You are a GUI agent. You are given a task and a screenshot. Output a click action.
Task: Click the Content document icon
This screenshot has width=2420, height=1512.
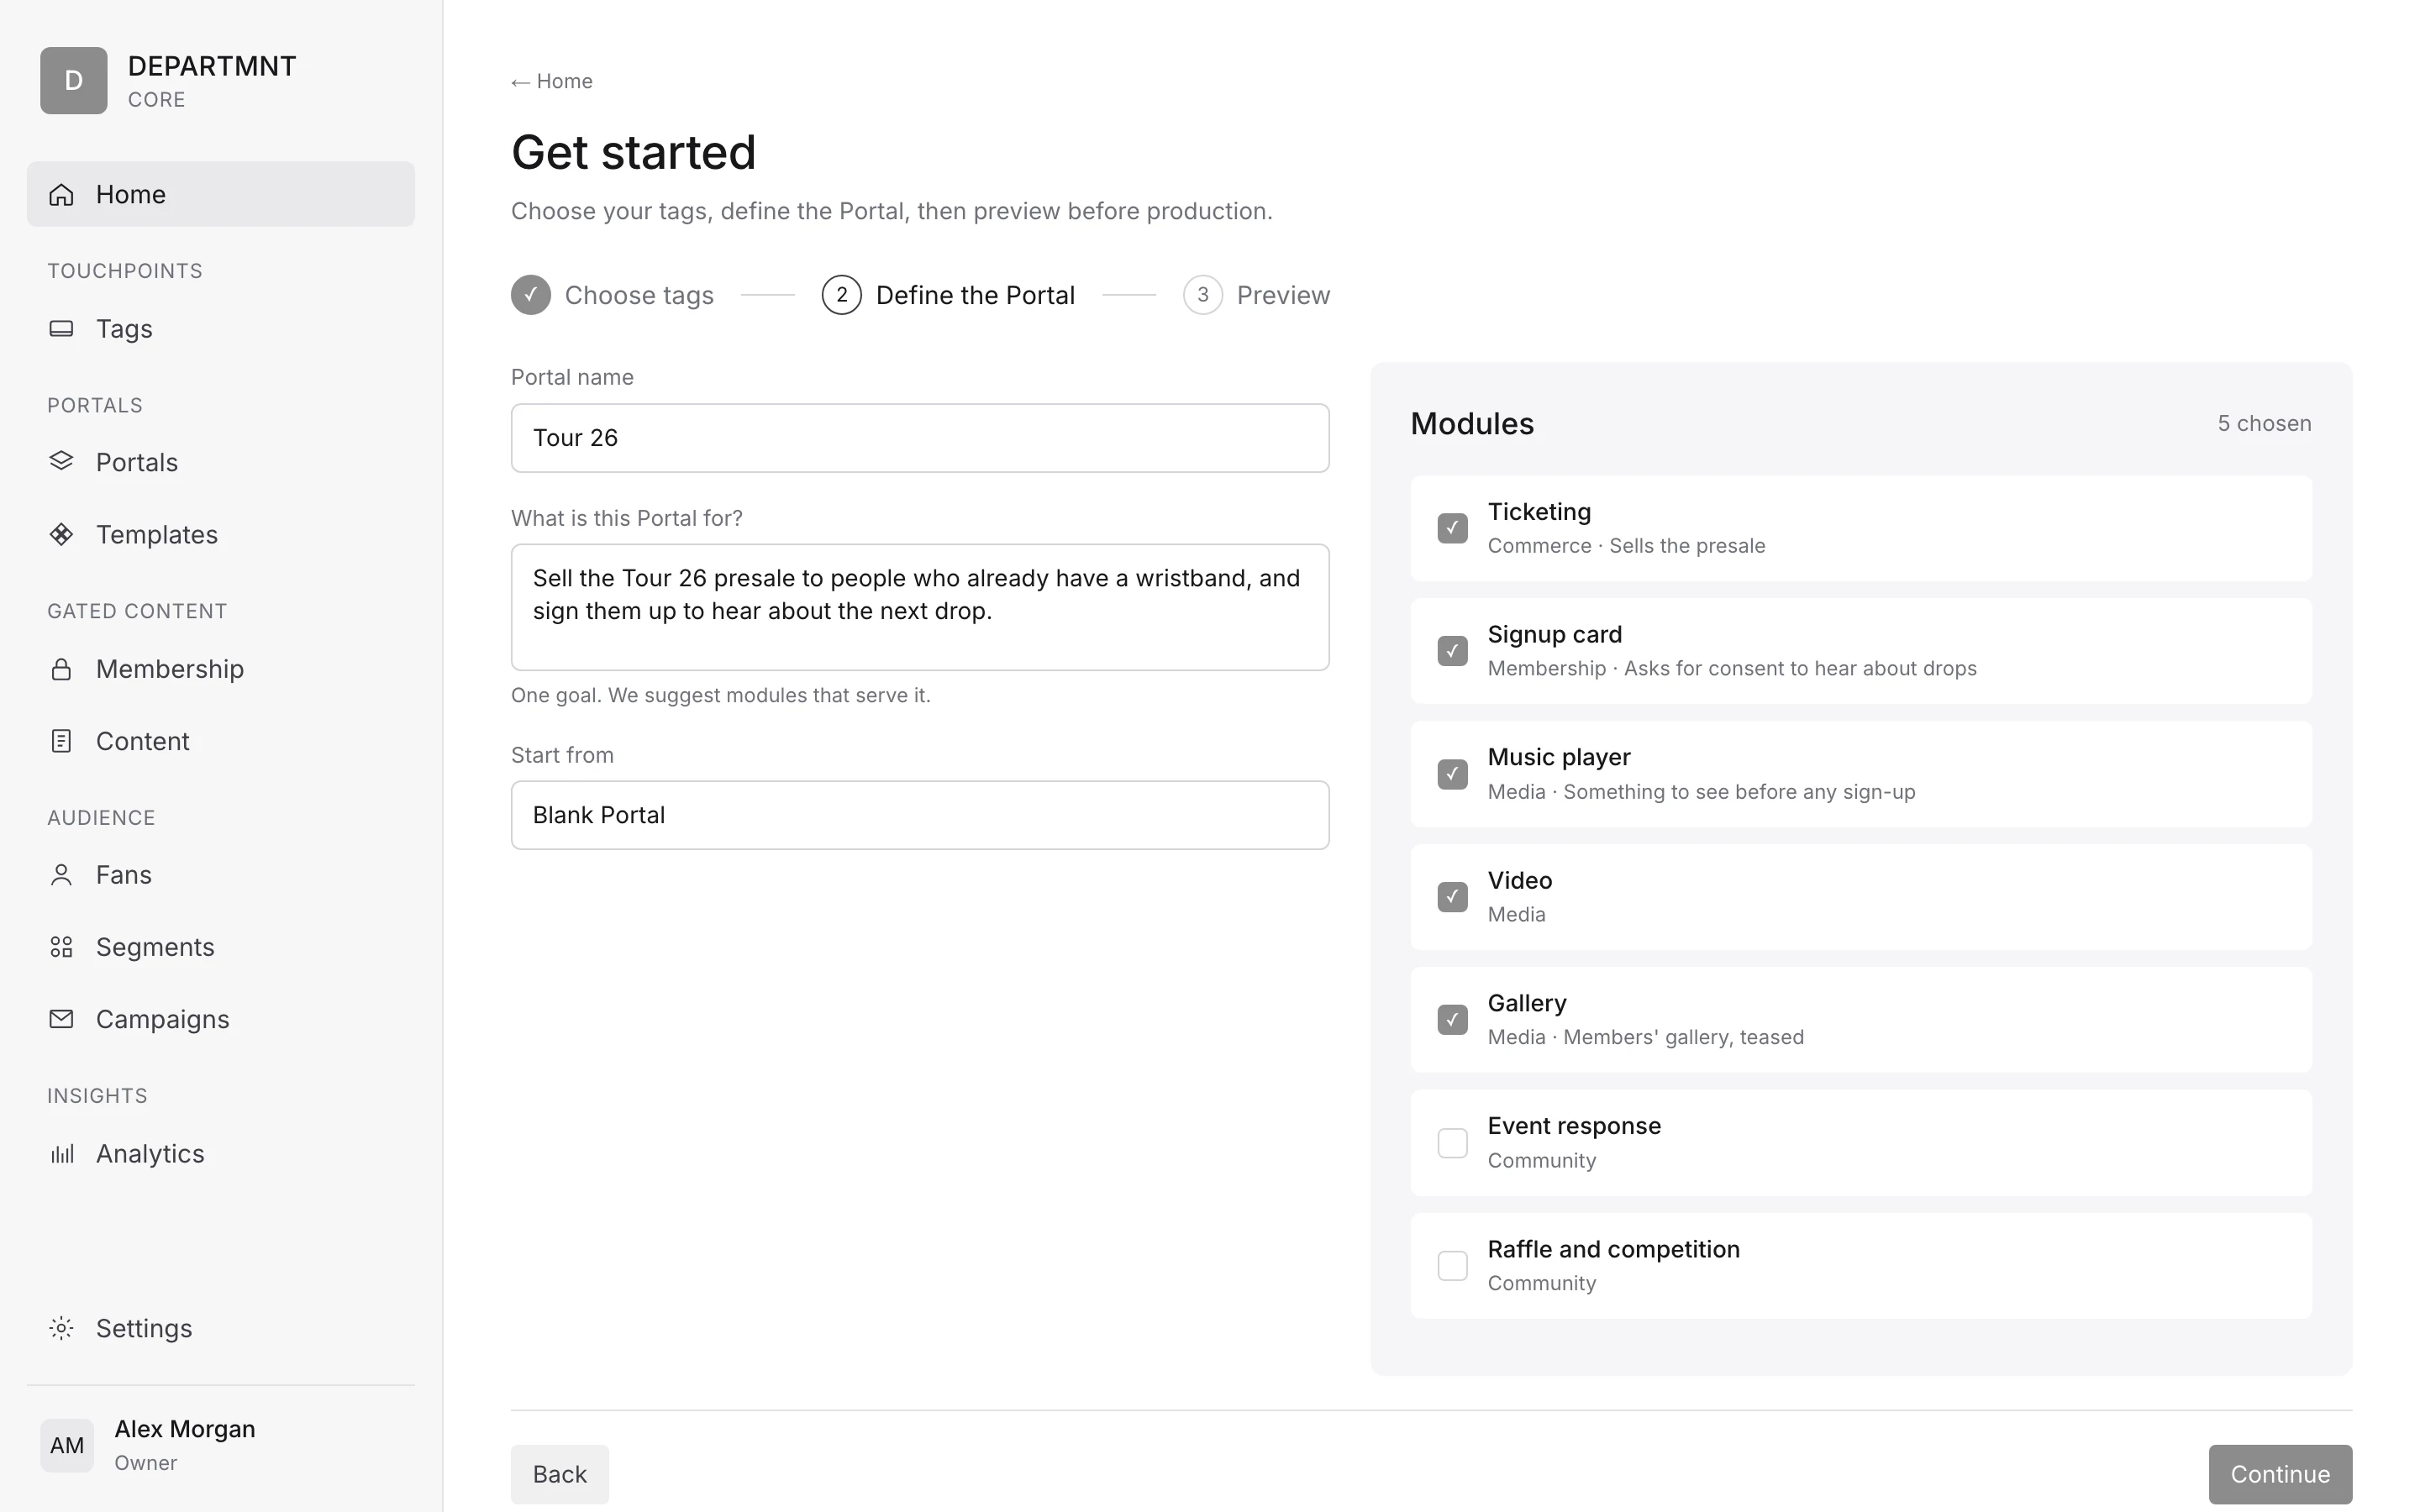(61, 741)
